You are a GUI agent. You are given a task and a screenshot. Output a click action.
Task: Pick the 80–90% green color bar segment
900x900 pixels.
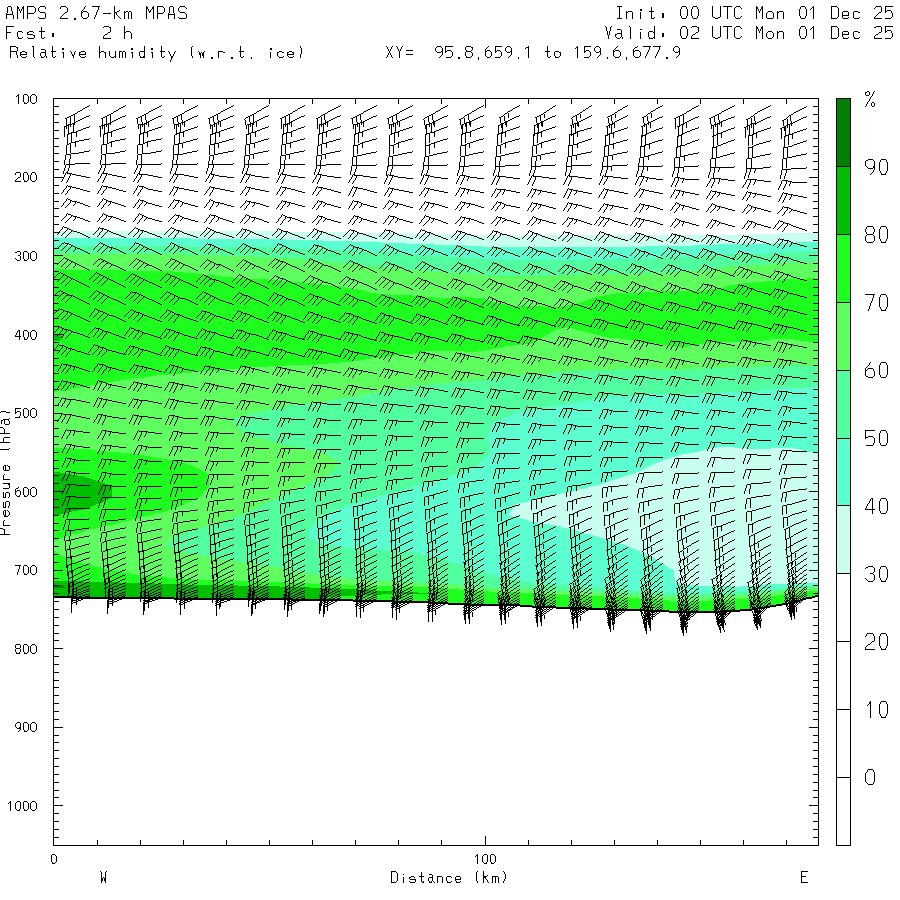(x=843, y=201)
